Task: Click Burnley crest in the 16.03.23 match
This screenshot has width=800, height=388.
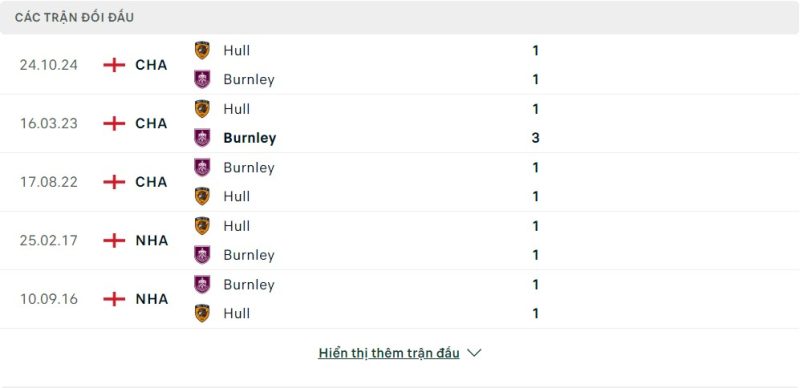Action: 202,138
